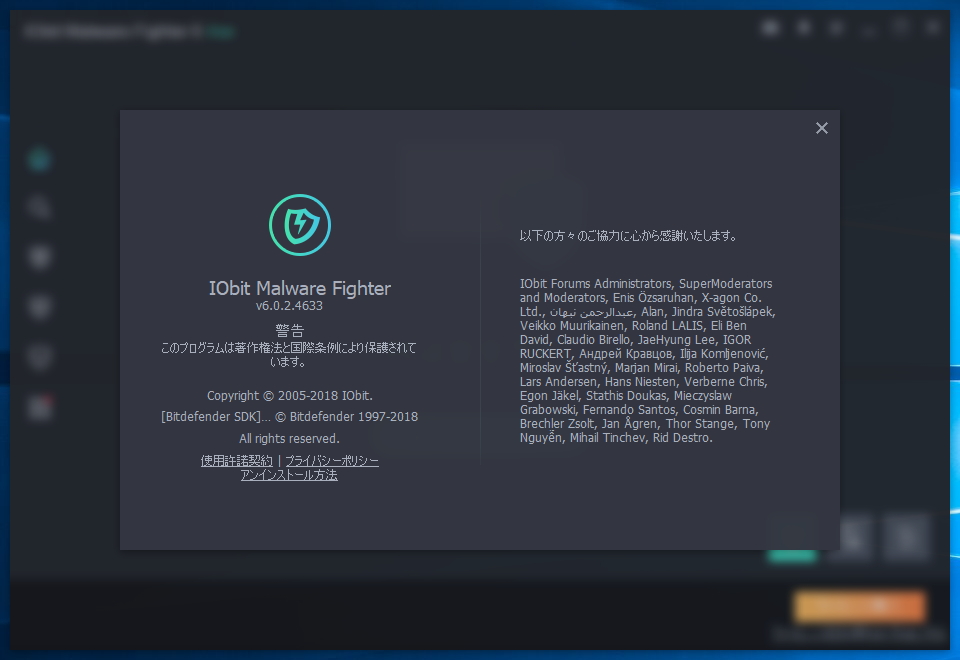Open the Action Center icon with red notification dot

pyautogui.click(x=39, y=407)
